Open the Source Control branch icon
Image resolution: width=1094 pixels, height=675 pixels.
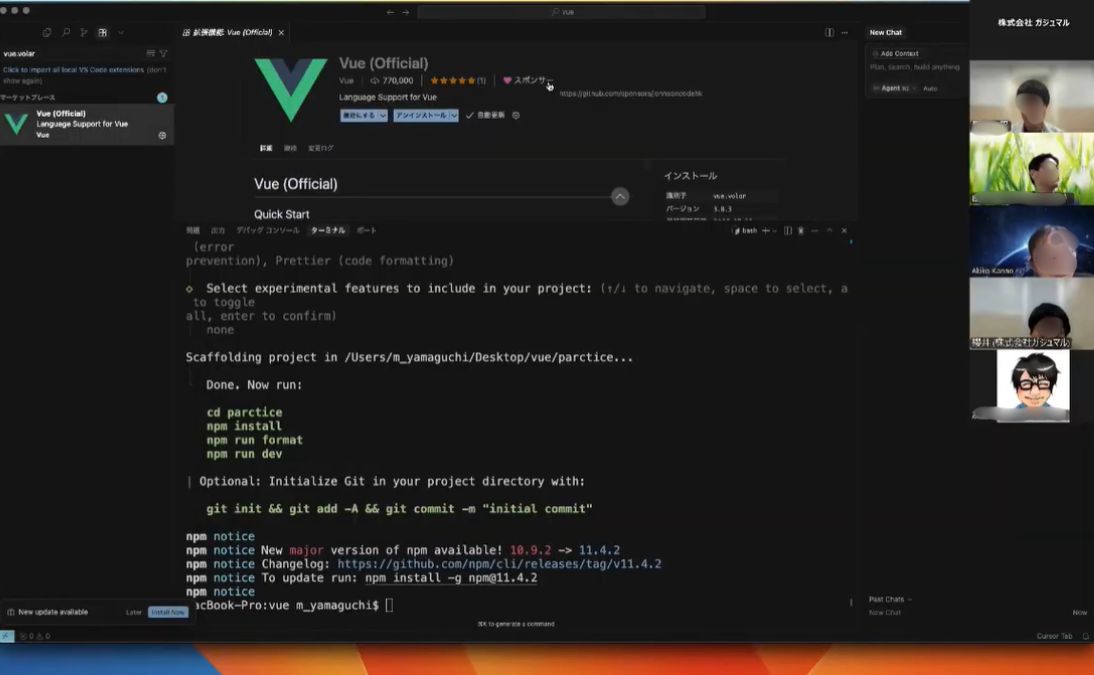pyautogui.click(x=84, y=33)
